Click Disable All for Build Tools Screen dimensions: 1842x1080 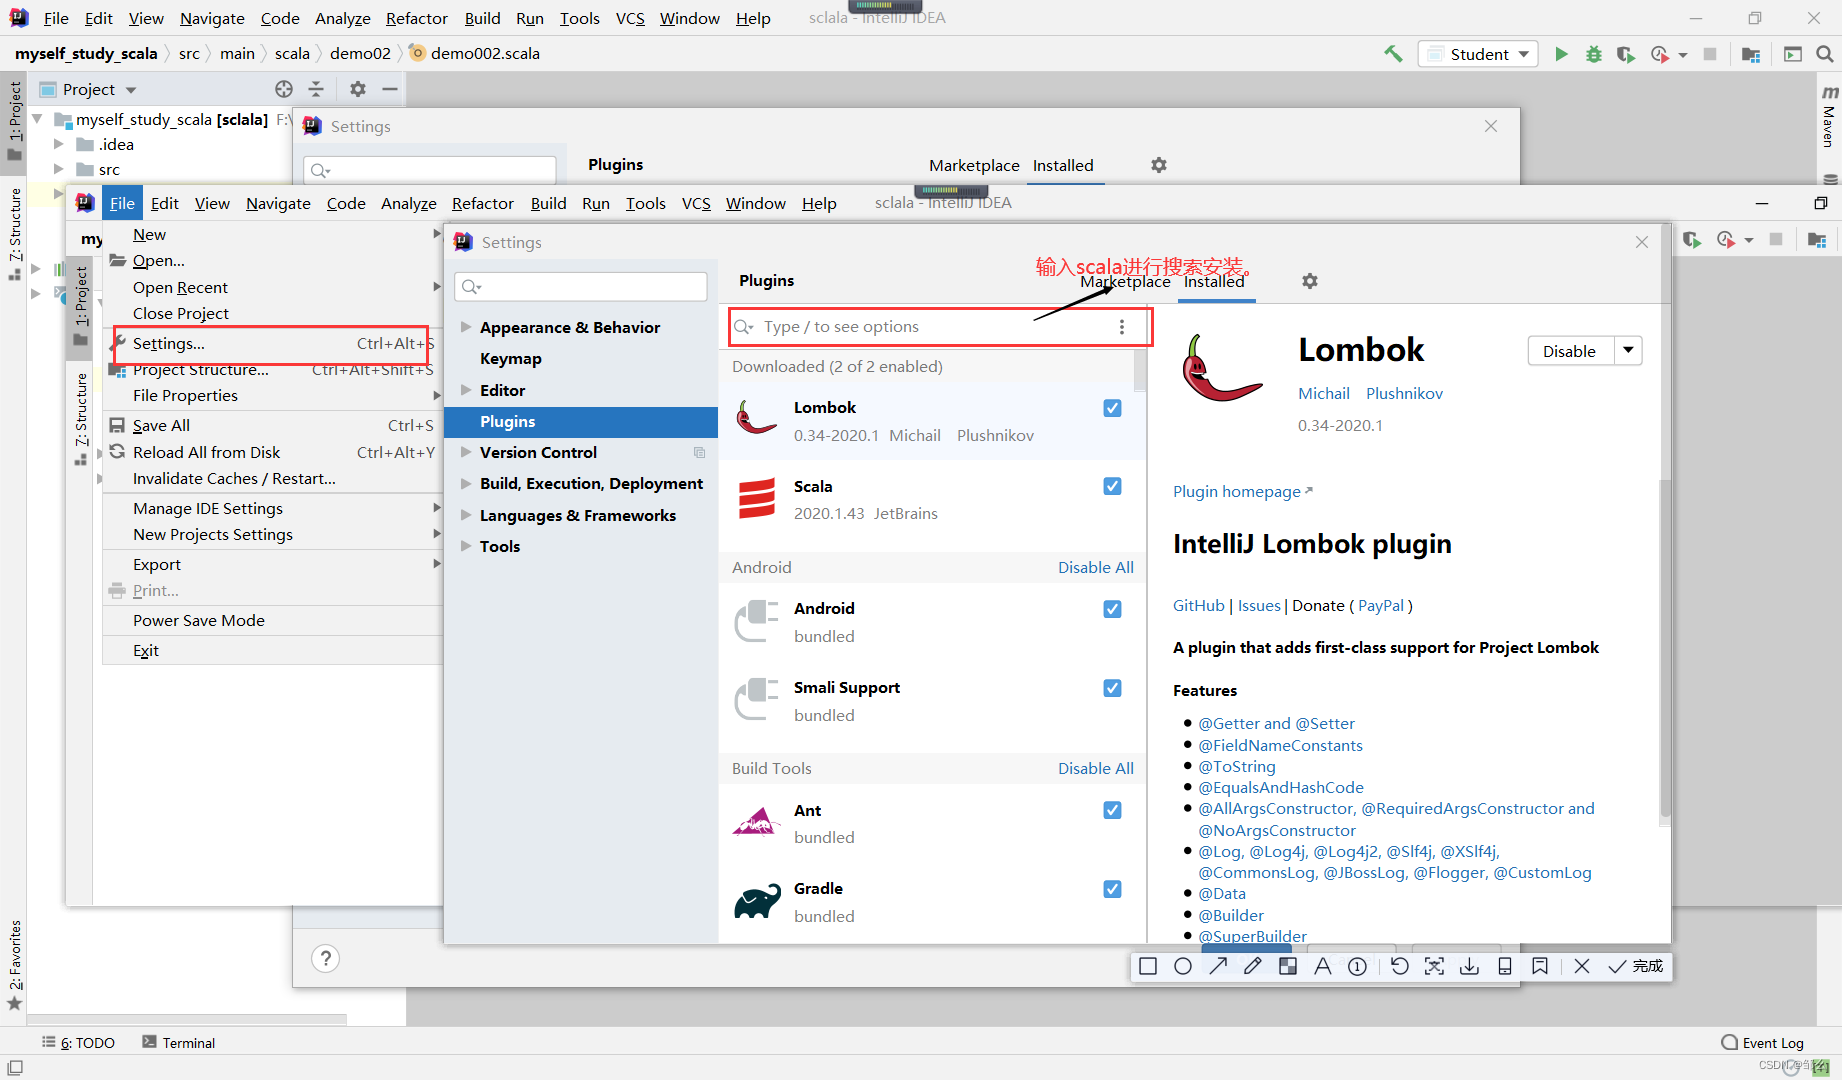[1096, 768]
